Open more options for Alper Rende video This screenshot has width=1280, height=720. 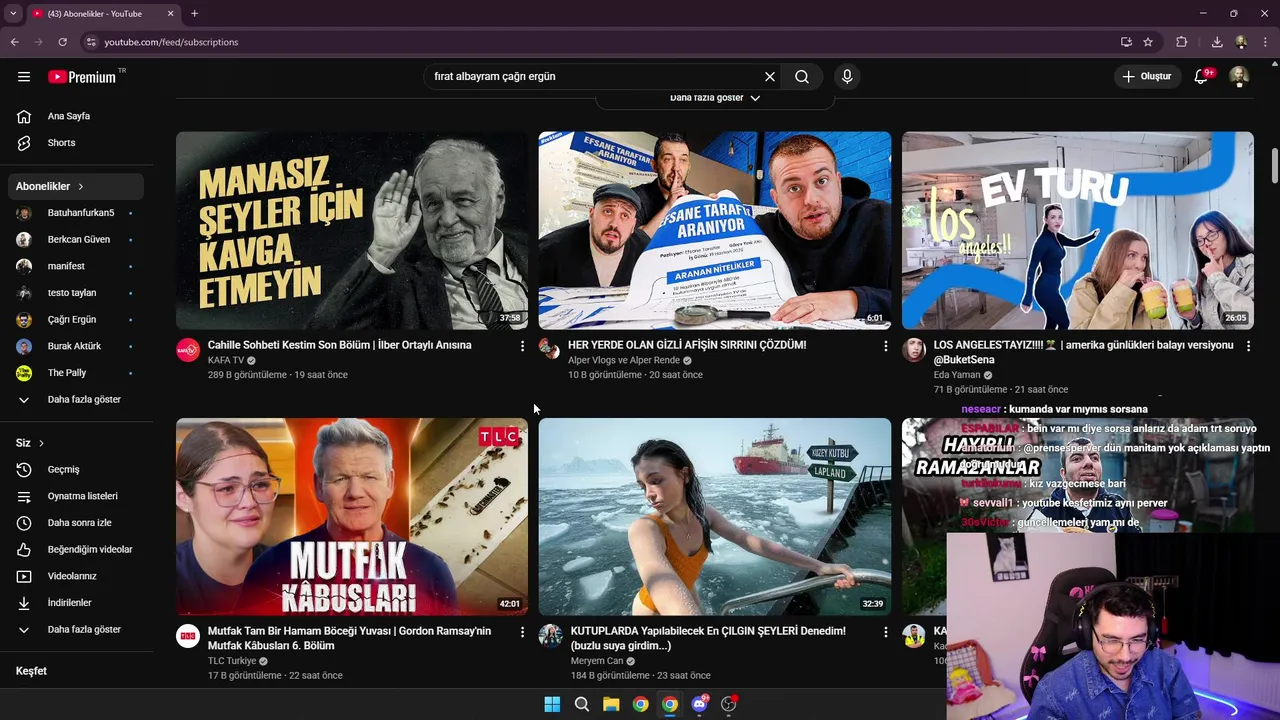pyautogui.click(x=885, y=346)
